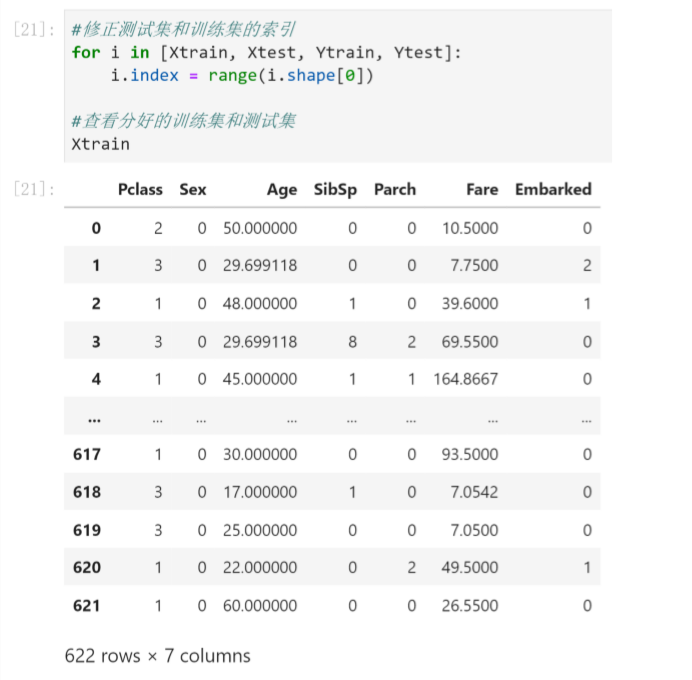Select row index 1 label
The width and height of the screenshot is (692, 680).
(x=96, y=265)
